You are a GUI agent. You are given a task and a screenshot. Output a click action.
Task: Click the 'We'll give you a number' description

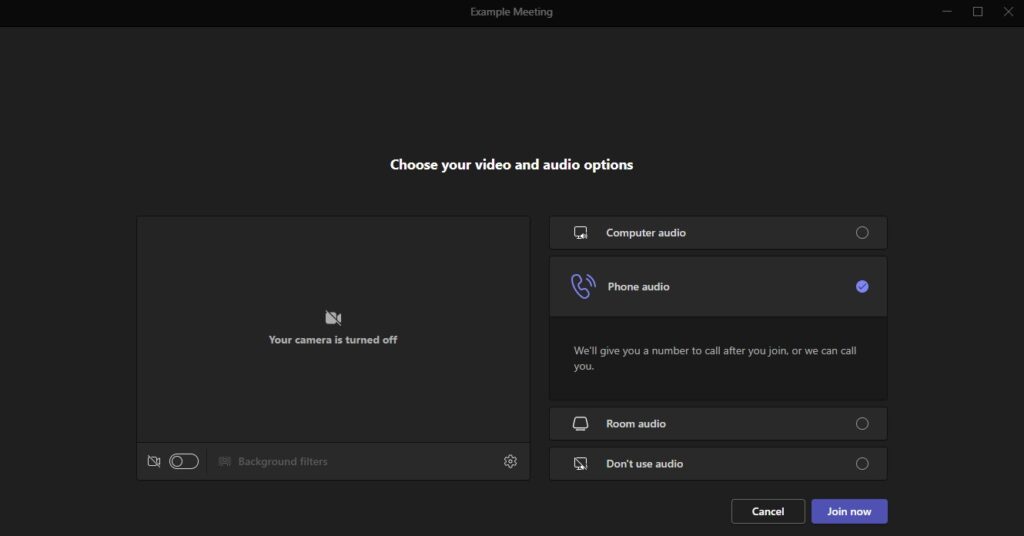click(x=715, y=358)
